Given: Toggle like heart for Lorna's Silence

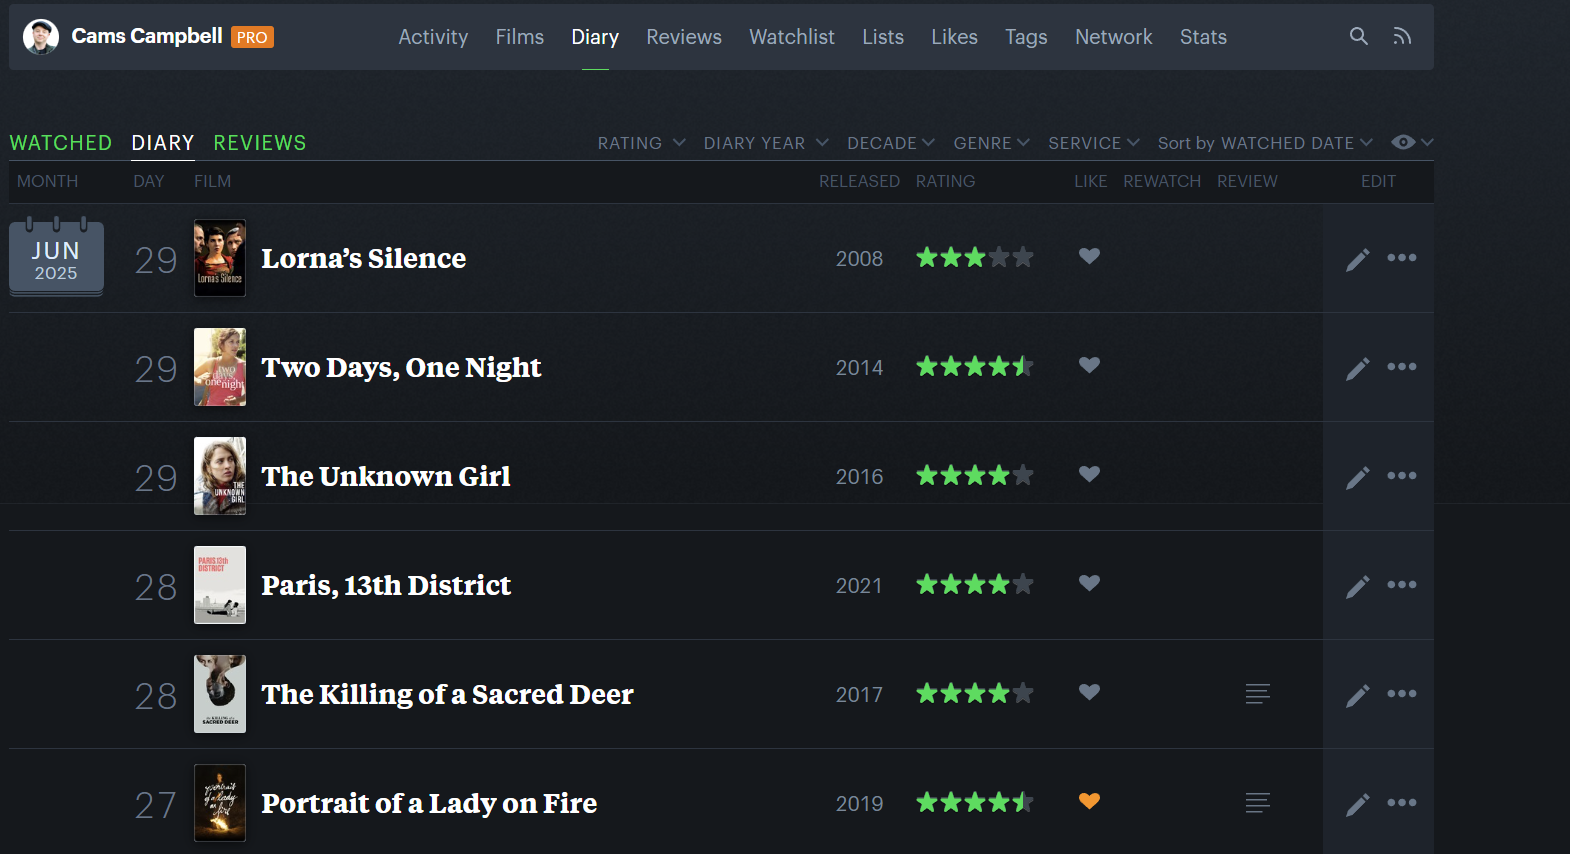Looking at the screenshot, I should point(1089,257).
